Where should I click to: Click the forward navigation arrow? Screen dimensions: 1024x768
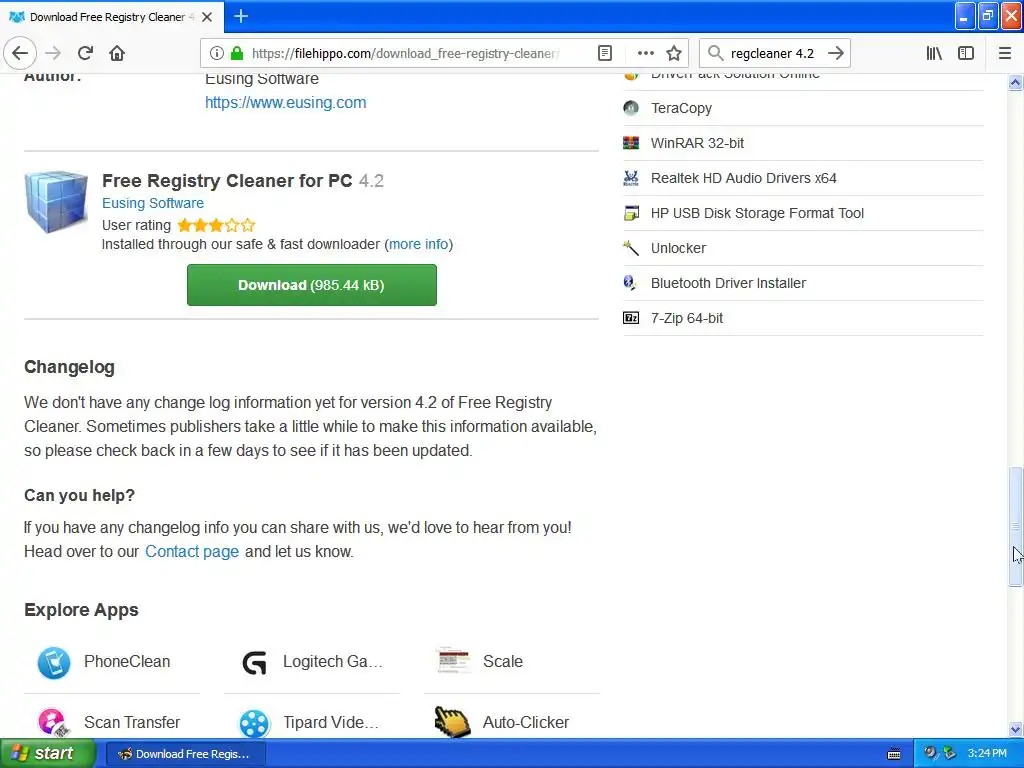click(54, 53)
